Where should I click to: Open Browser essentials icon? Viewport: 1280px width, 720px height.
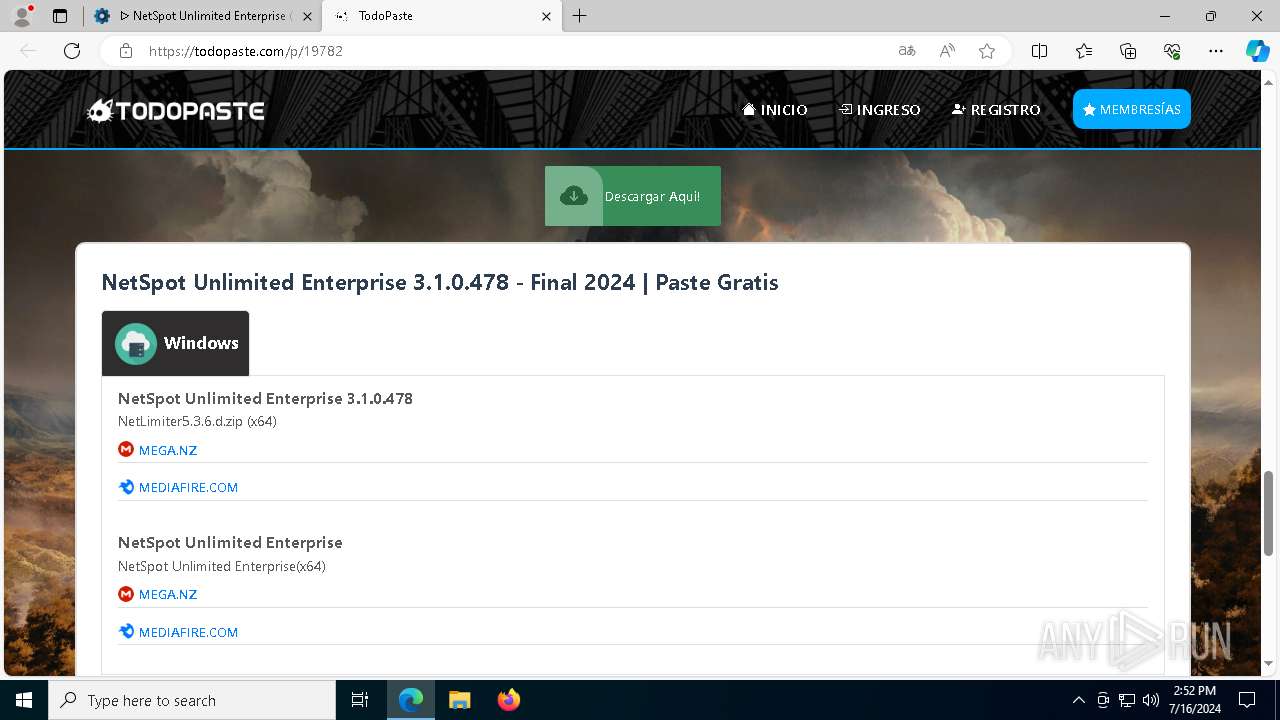[x=1172, y=51]
